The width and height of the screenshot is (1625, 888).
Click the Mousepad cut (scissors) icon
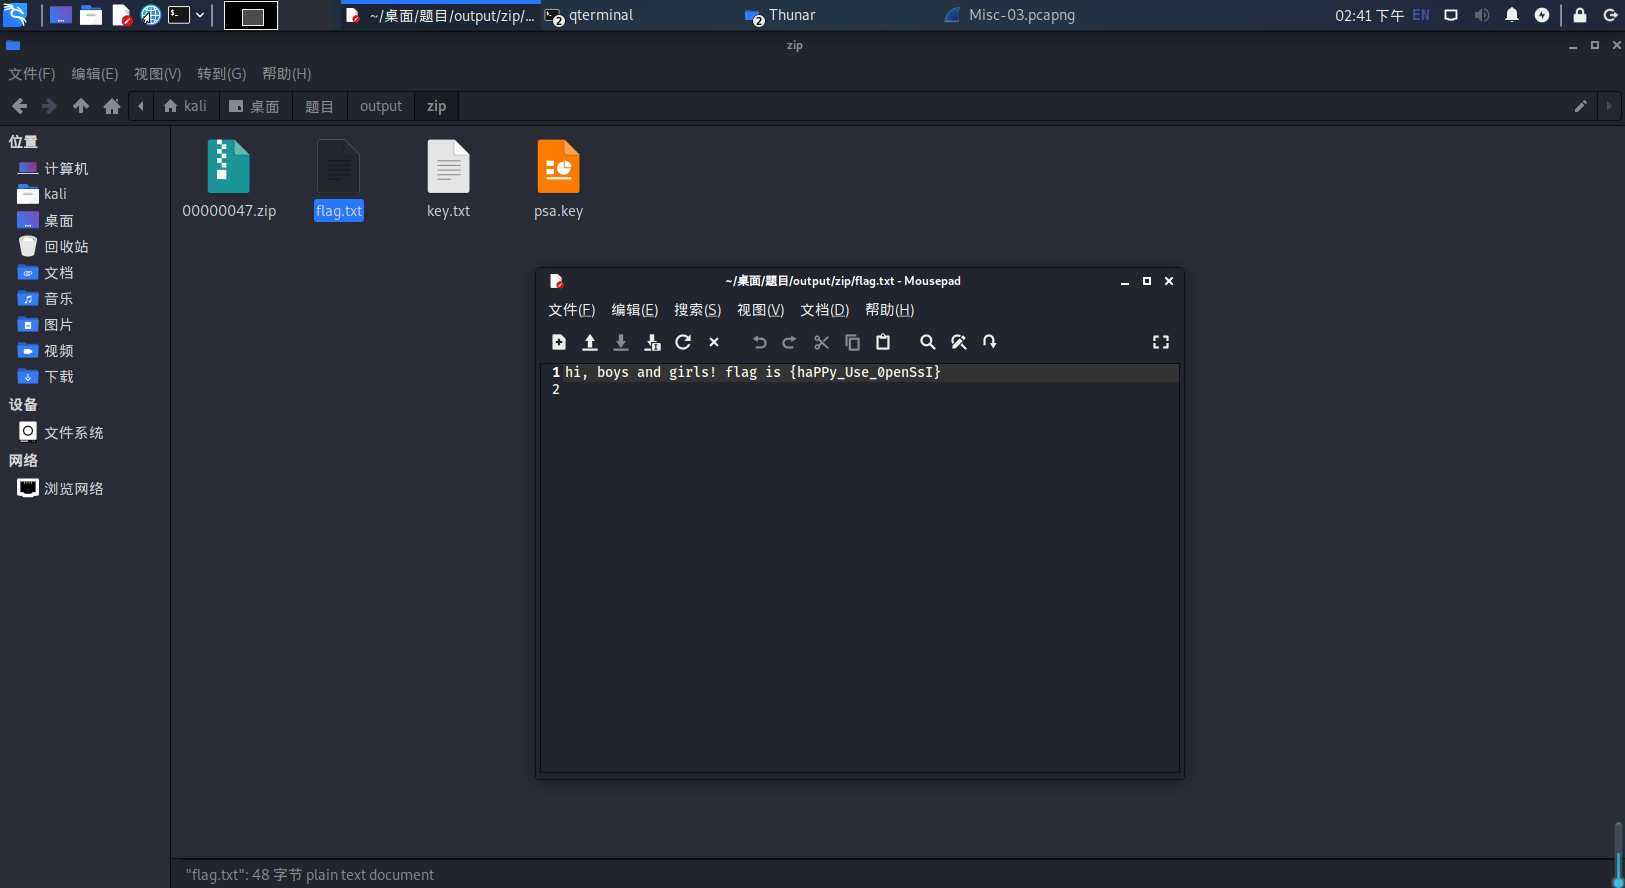821,342
